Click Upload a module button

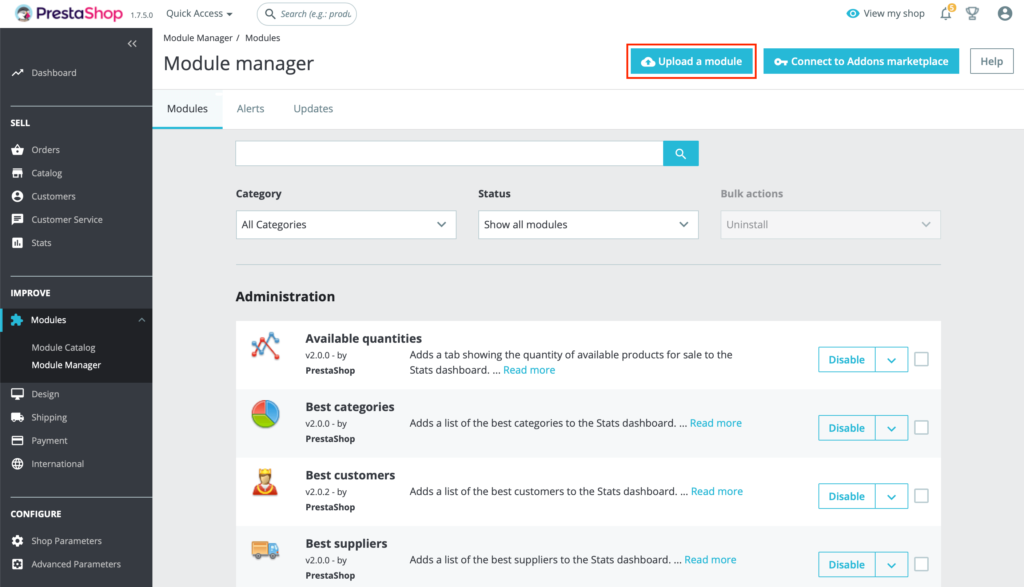coord(692,61)
